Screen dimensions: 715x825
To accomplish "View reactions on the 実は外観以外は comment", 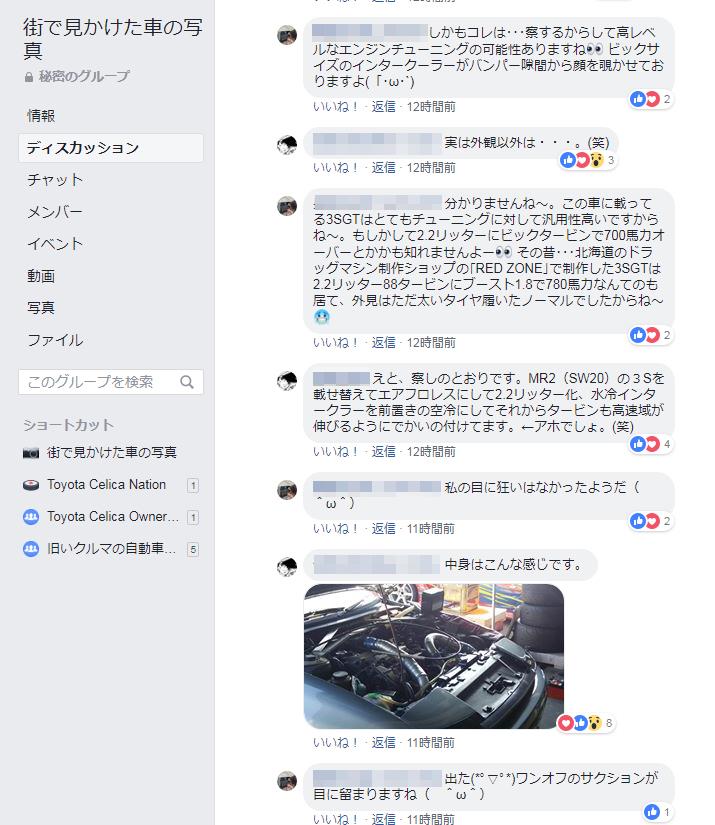I will coord(588,160).
